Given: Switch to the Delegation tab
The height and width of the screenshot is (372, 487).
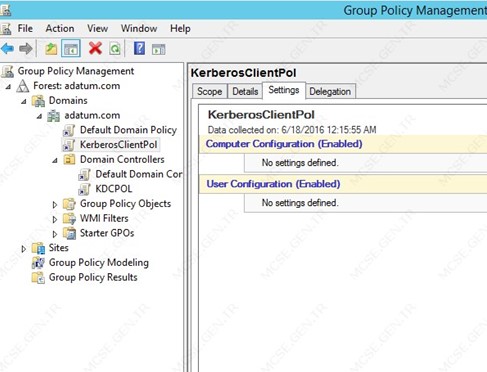Looking at the screenshot, I should pyautogui.click(x=330, y=91).
